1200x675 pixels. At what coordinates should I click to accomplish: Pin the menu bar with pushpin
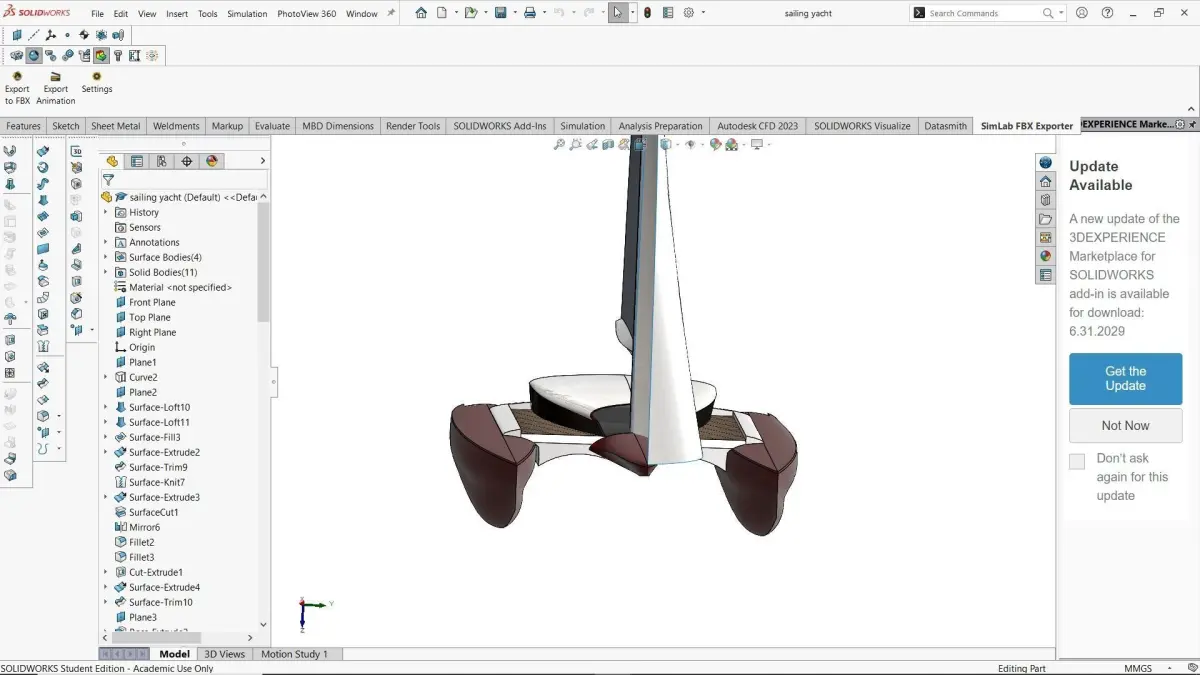tap(391, 13)
